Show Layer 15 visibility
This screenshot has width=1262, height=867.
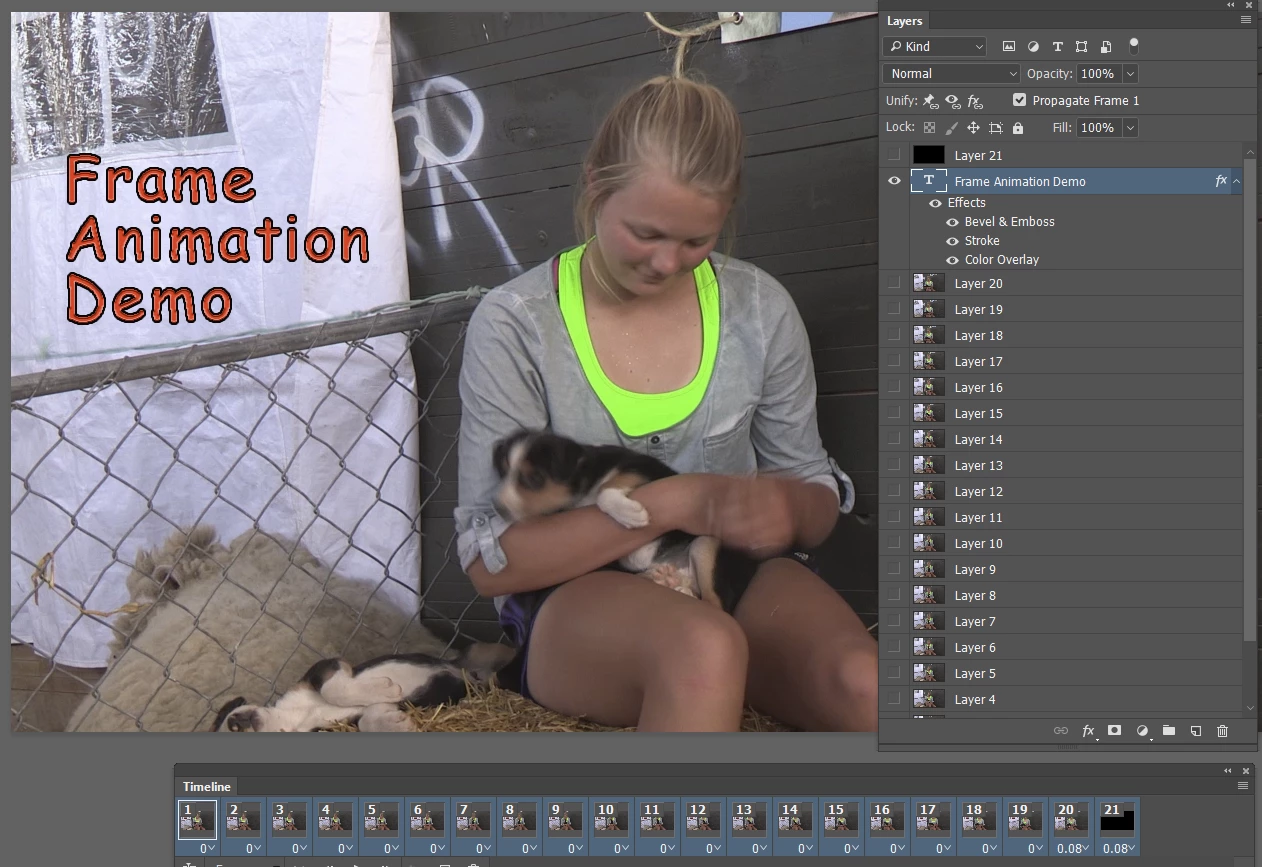(895, 413)
